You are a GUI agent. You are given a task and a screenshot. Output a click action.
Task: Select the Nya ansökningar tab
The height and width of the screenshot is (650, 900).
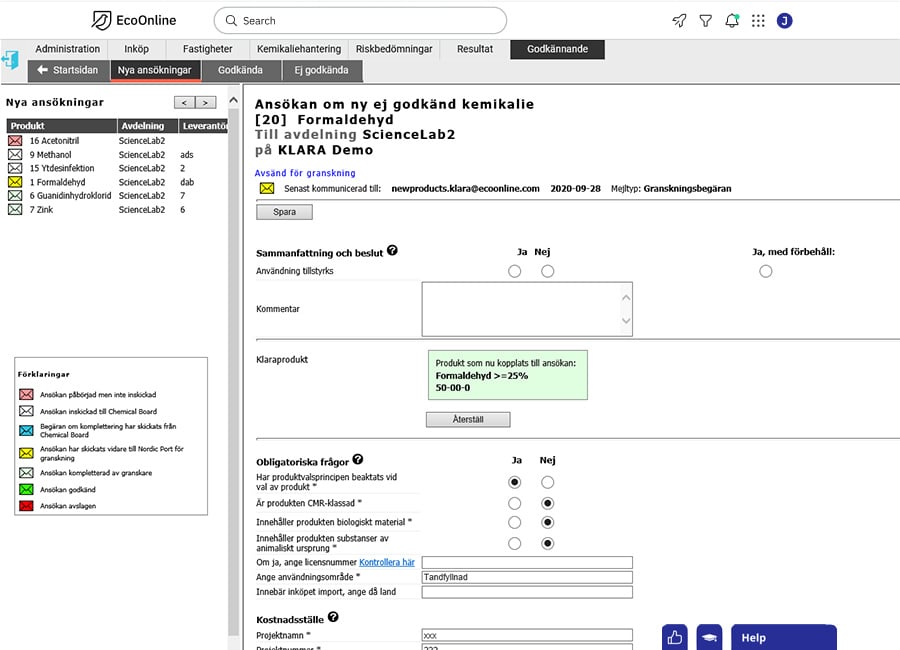[155, 70]
